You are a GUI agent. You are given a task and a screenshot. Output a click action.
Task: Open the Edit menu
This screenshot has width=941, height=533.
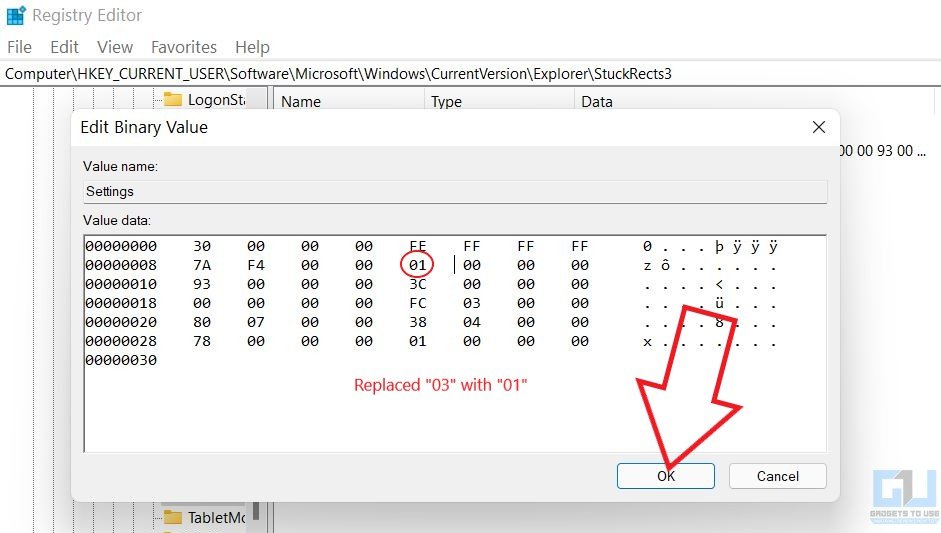coord(64,47)
